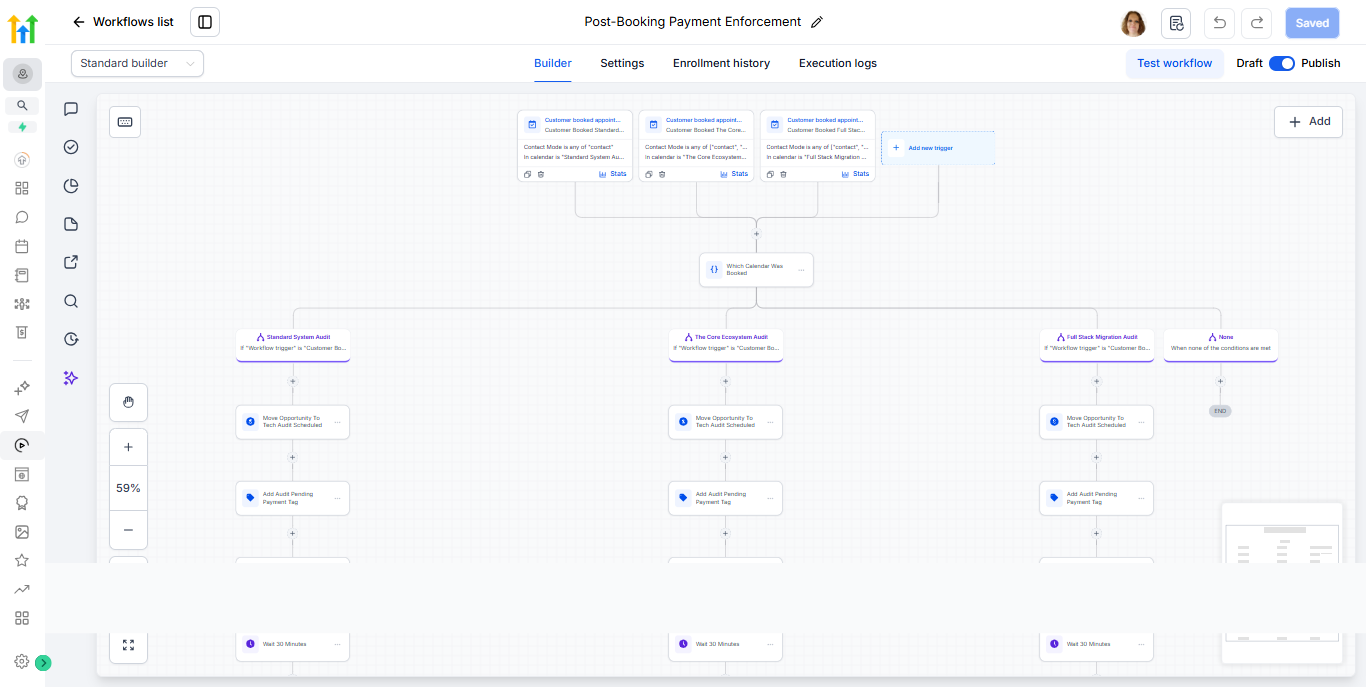
Task: Undo the last action
Action: pos(1219,23)
